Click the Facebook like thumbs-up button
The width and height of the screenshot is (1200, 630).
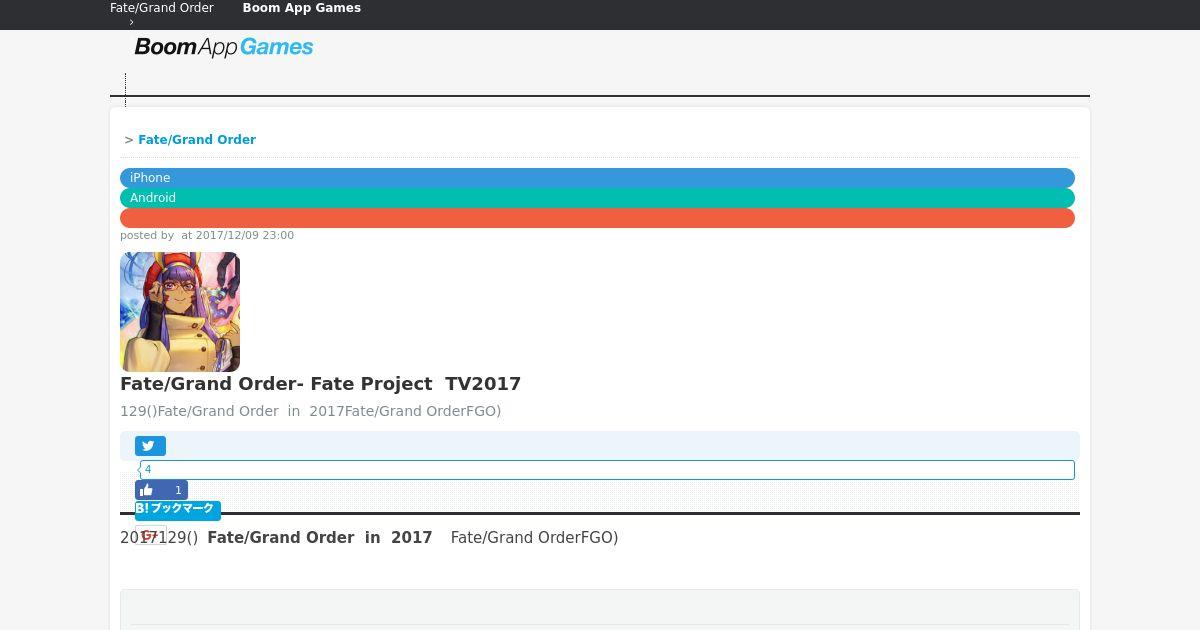pos(161,490)
